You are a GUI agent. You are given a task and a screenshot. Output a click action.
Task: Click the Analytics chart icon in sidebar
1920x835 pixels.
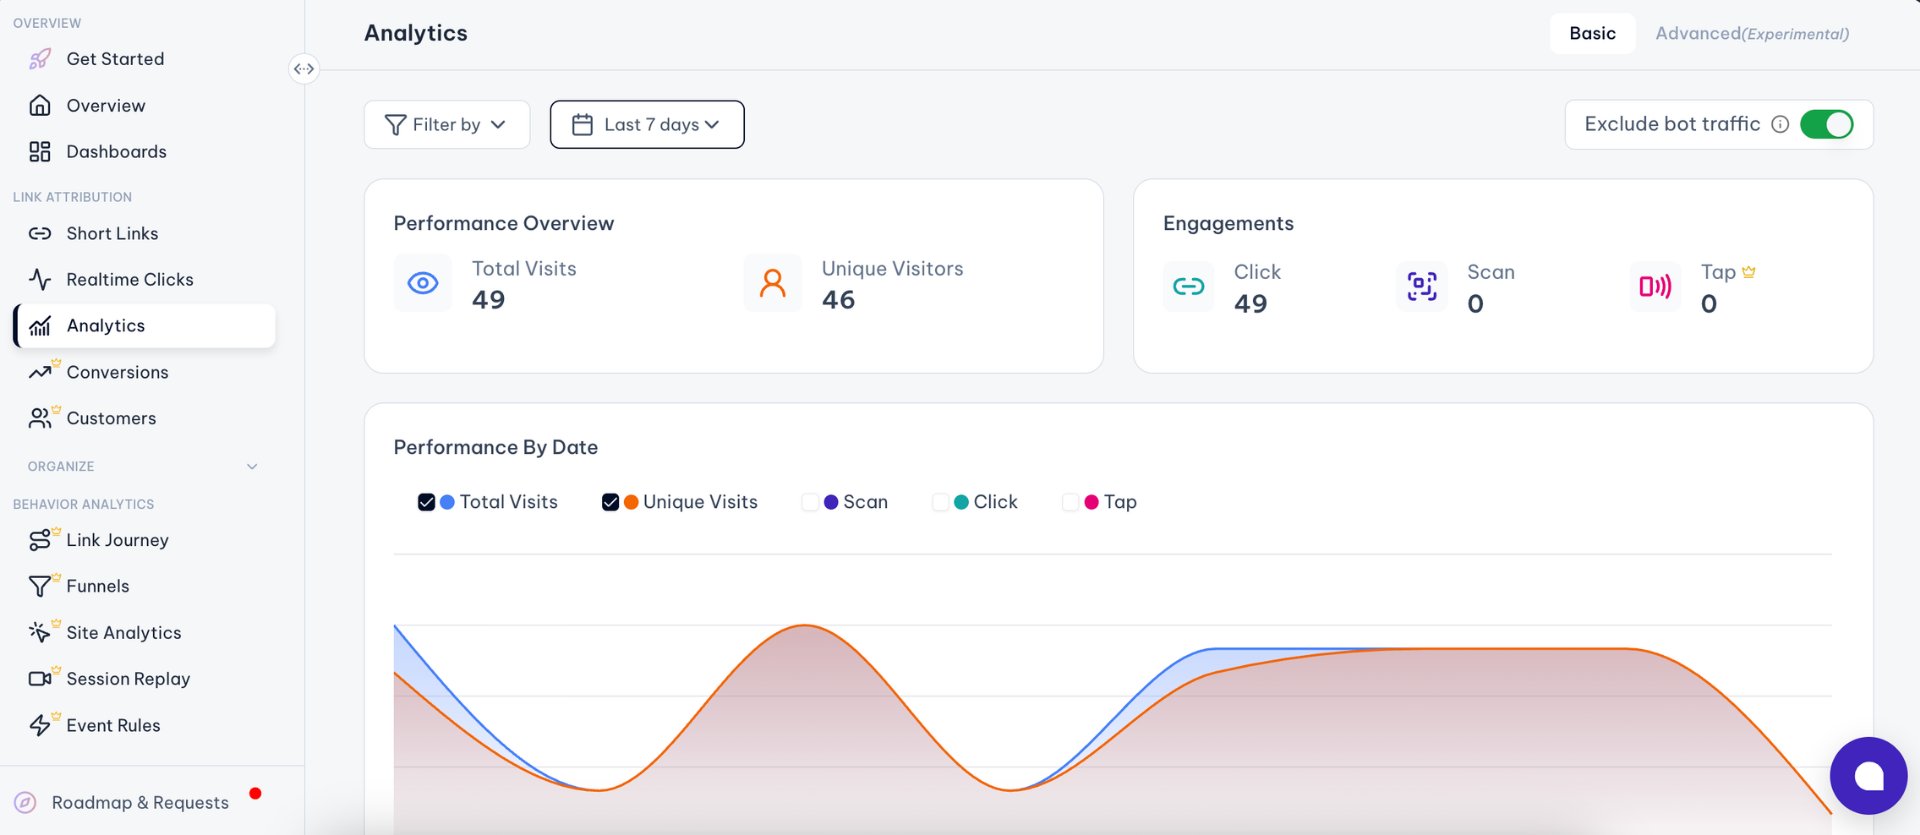(x=40, y=326)
